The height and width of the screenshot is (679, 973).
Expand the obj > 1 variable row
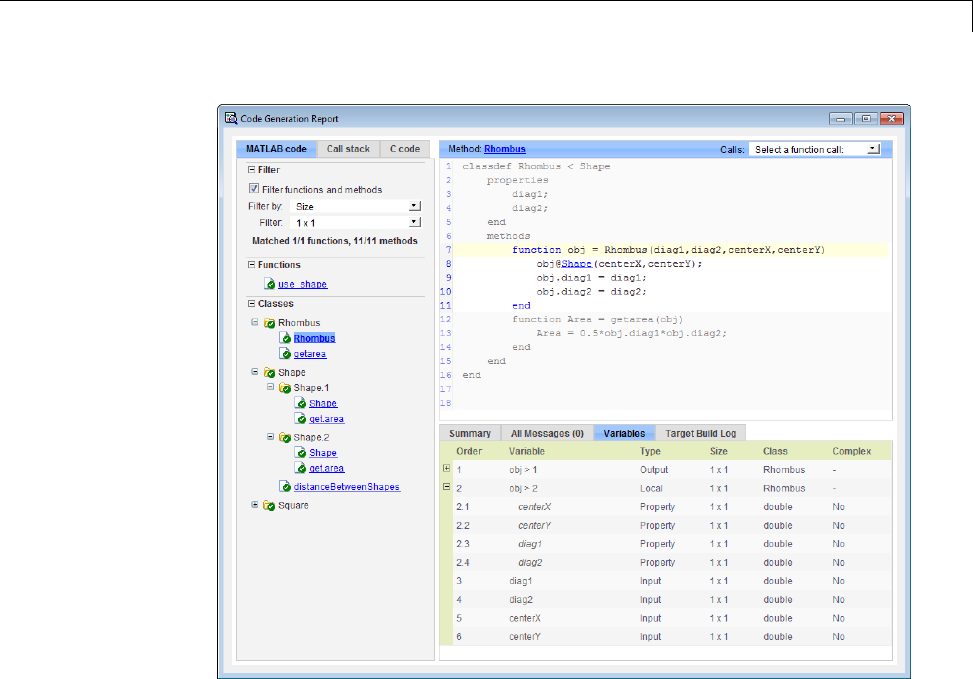click(446, 469)
